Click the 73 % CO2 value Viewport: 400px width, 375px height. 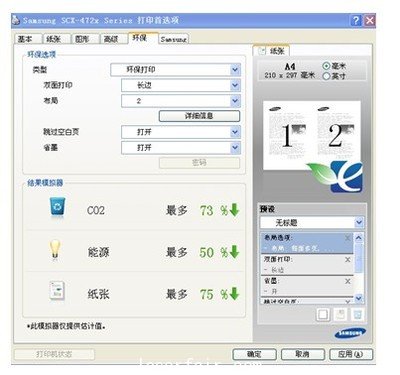pyautogui.click(x=214, y=210)
